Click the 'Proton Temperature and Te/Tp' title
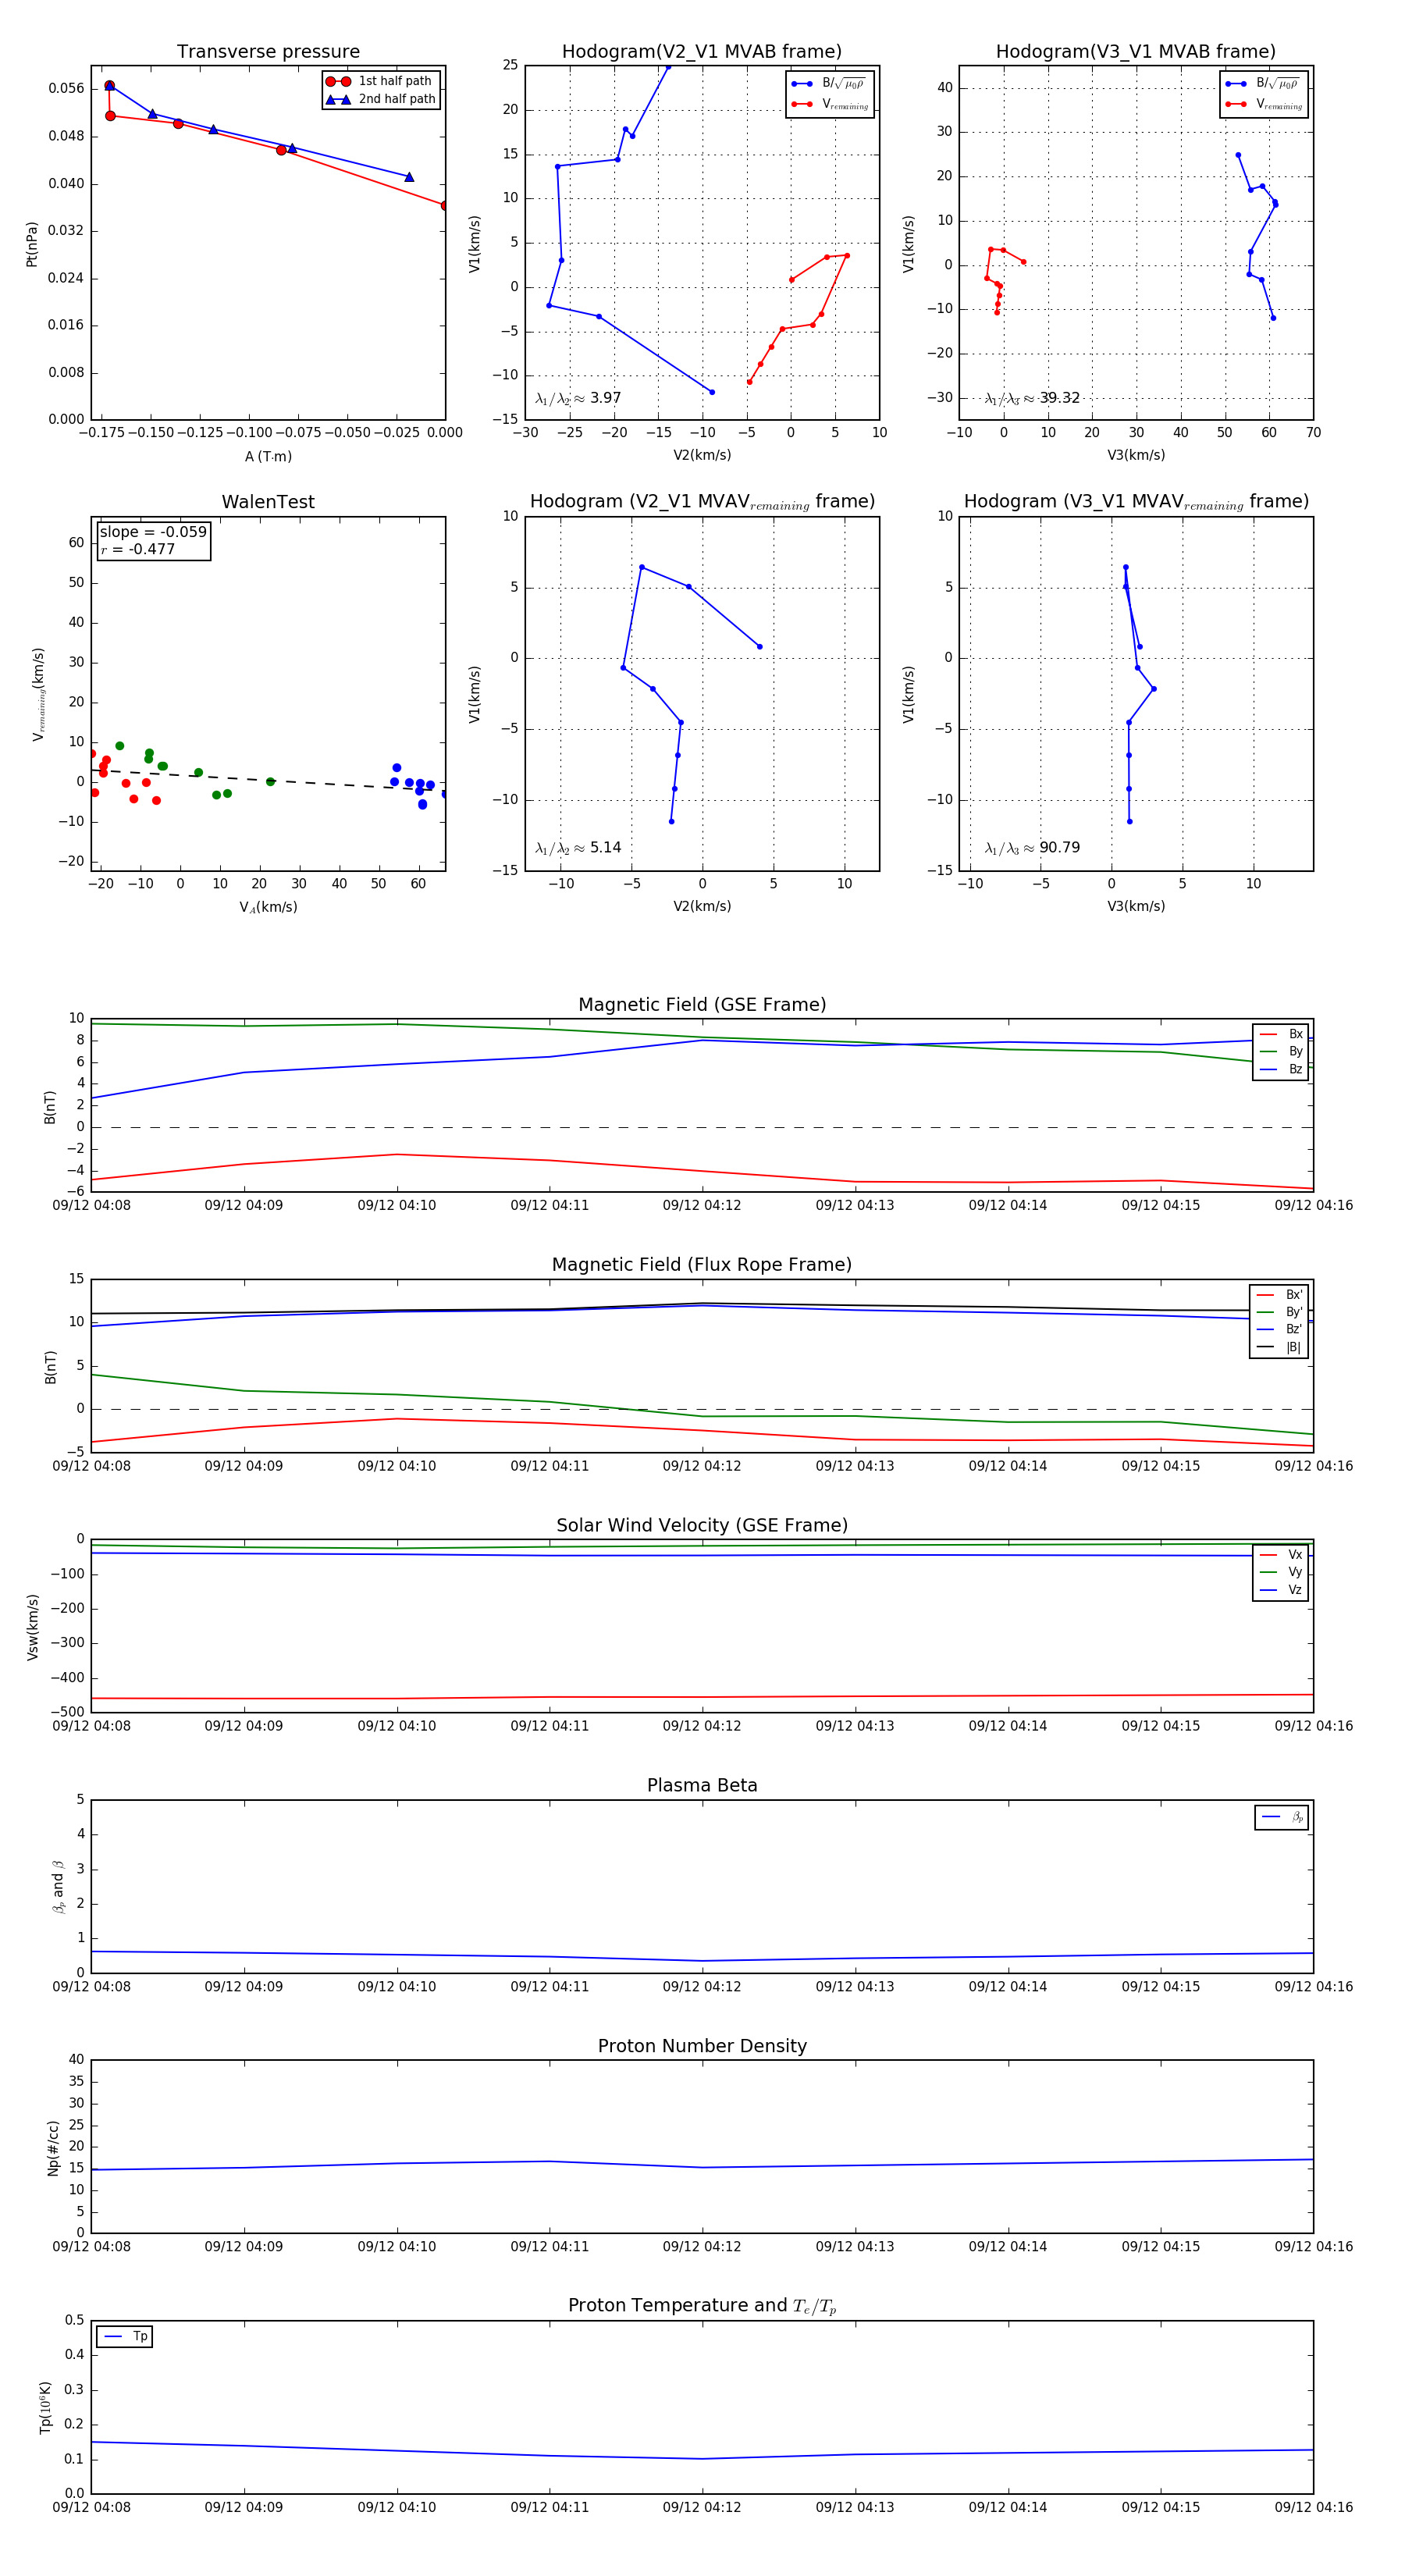Viewport: 1405px width, 2576px height. click(702, 2305)
